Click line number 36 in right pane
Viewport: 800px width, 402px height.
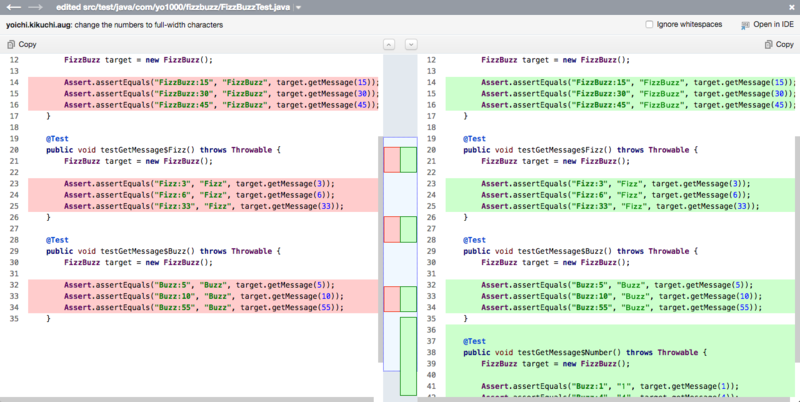coord(431,330)
